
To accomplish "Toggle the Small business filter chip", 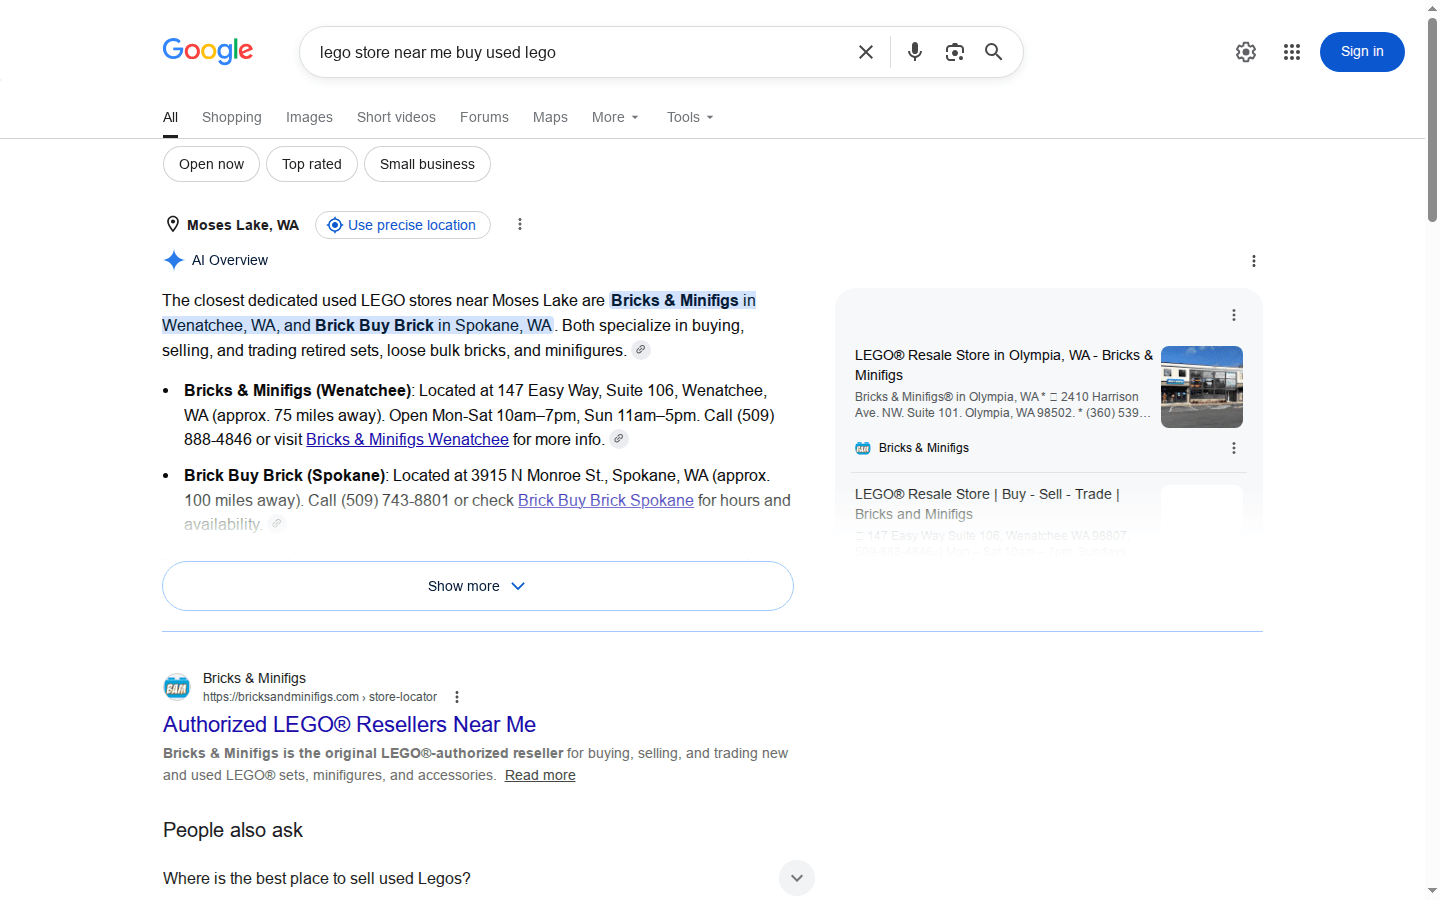I will (427, 164).
